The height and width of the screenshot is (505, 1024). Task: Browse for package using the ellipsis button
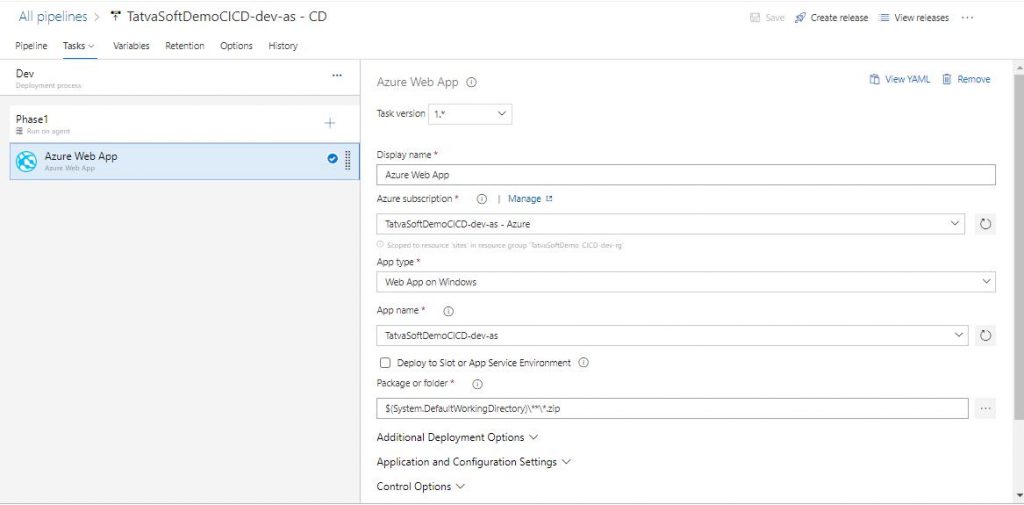(x=985, y=408)
